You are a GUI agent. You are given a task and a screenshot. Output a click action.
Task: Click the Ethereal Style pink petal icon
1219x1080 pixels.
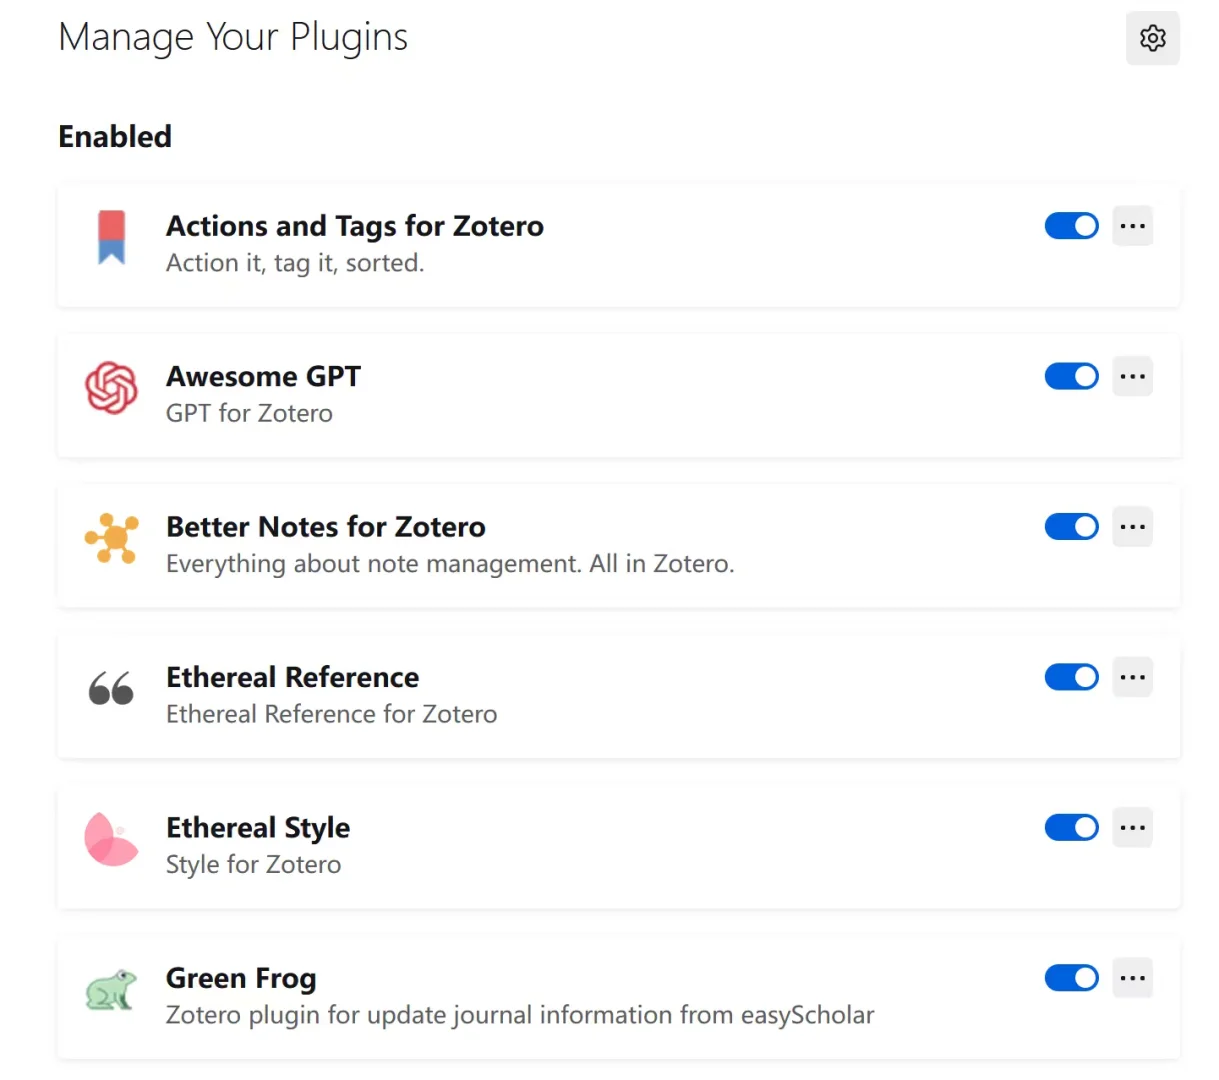click(x=111, y=839)
